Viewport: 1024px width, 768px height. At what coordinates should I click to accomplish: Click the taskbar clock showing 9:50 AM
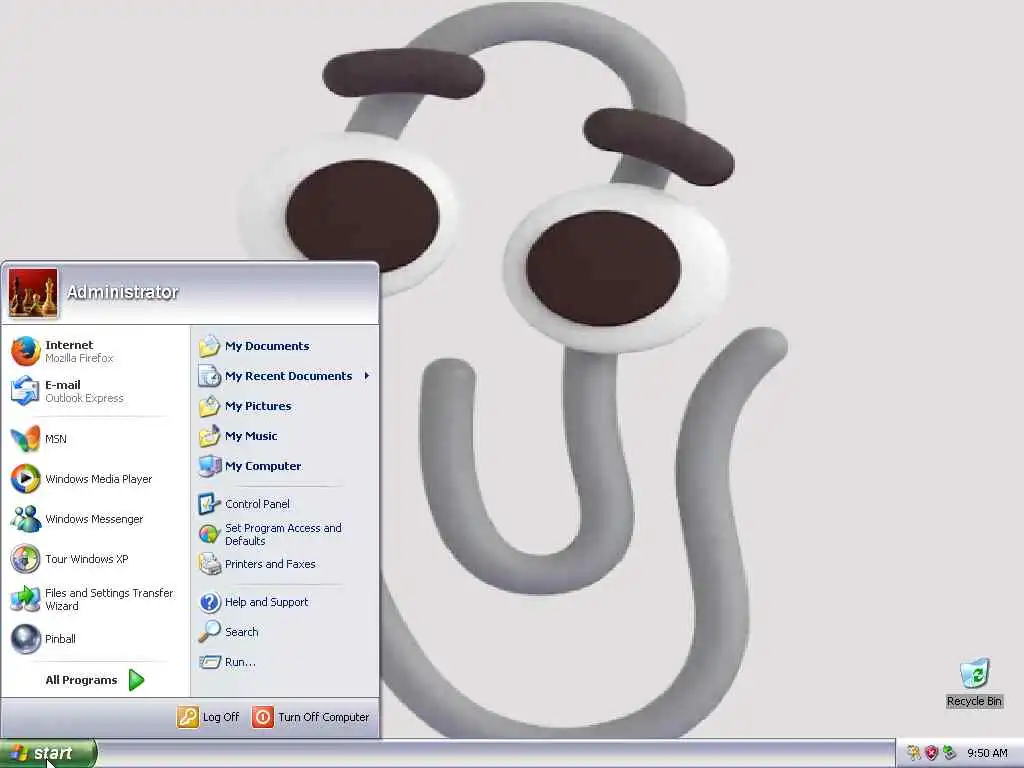point(987,753)
